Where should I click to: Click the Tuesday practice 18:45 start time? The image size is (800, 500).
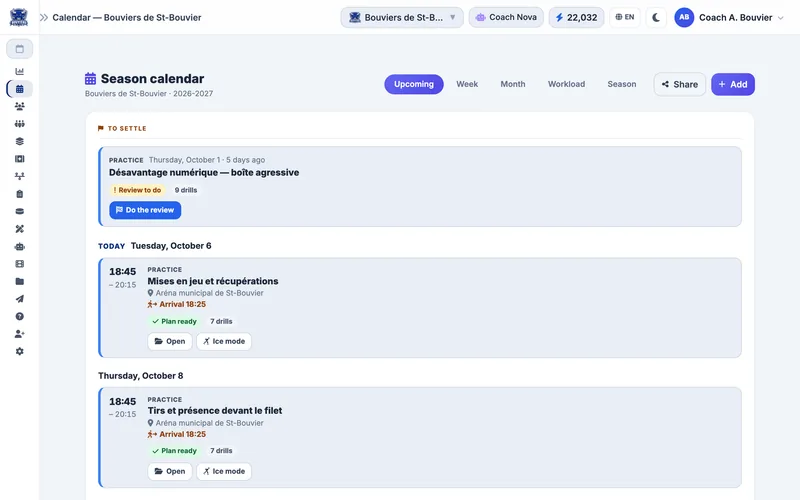[122, 271]
